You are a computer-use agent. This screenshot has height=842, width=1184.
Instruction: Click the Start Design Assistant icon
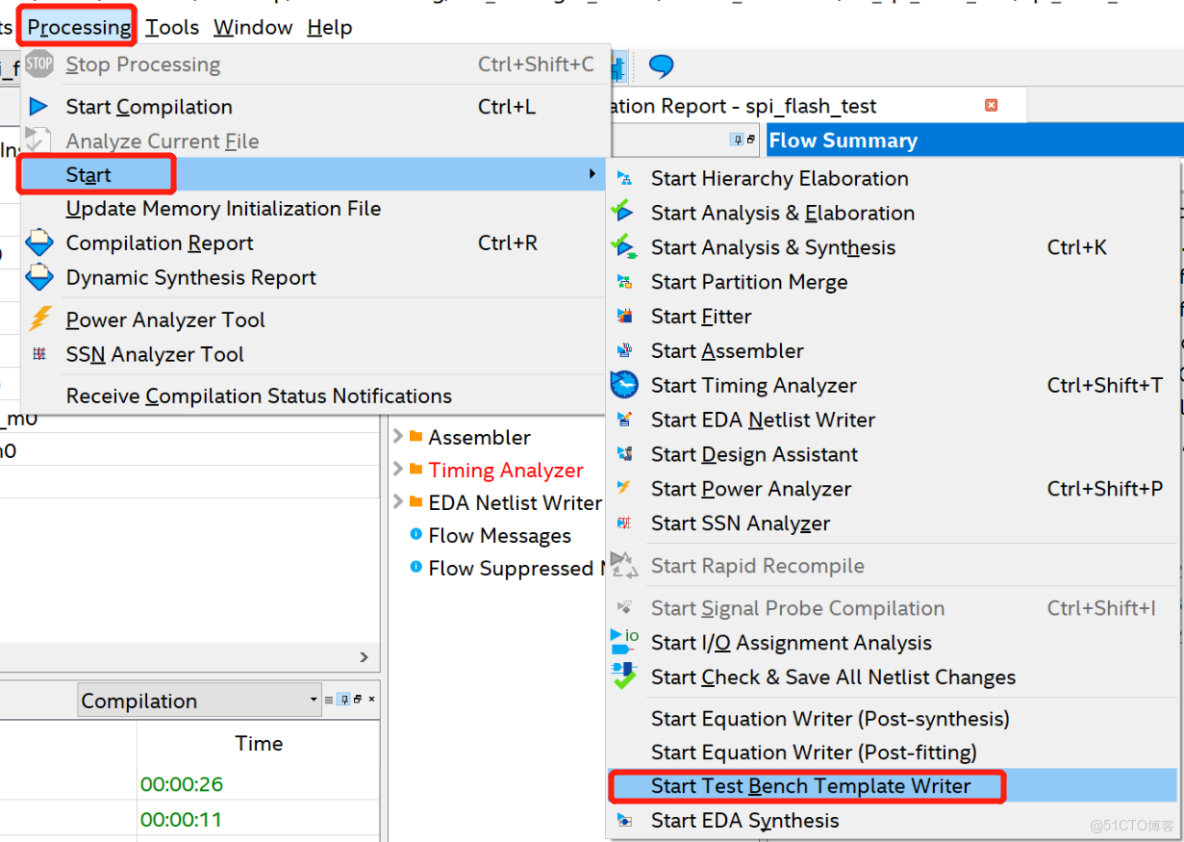[x=624, y=453]
